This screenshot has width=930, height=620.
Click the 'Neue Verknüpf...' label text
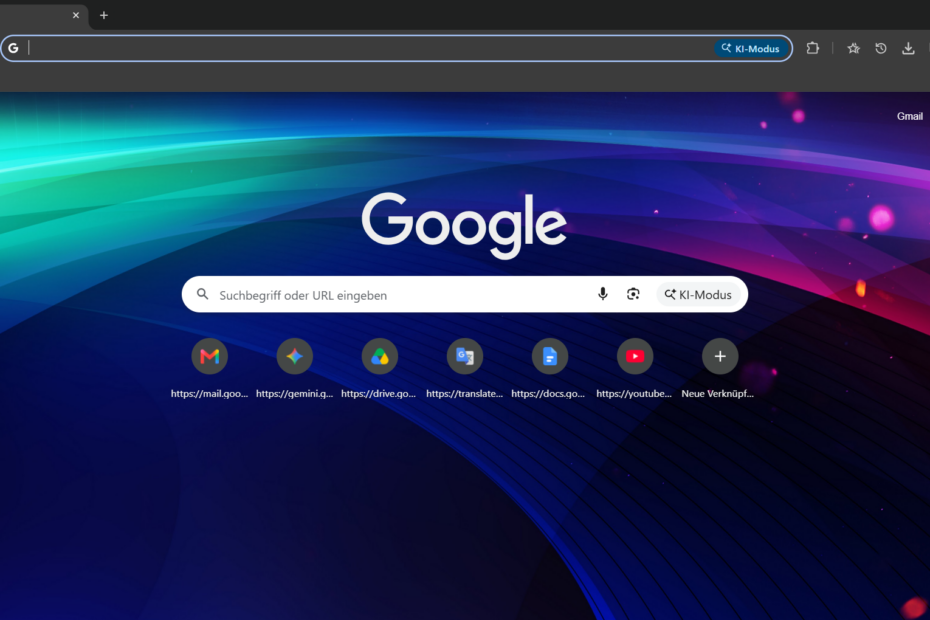718,393
